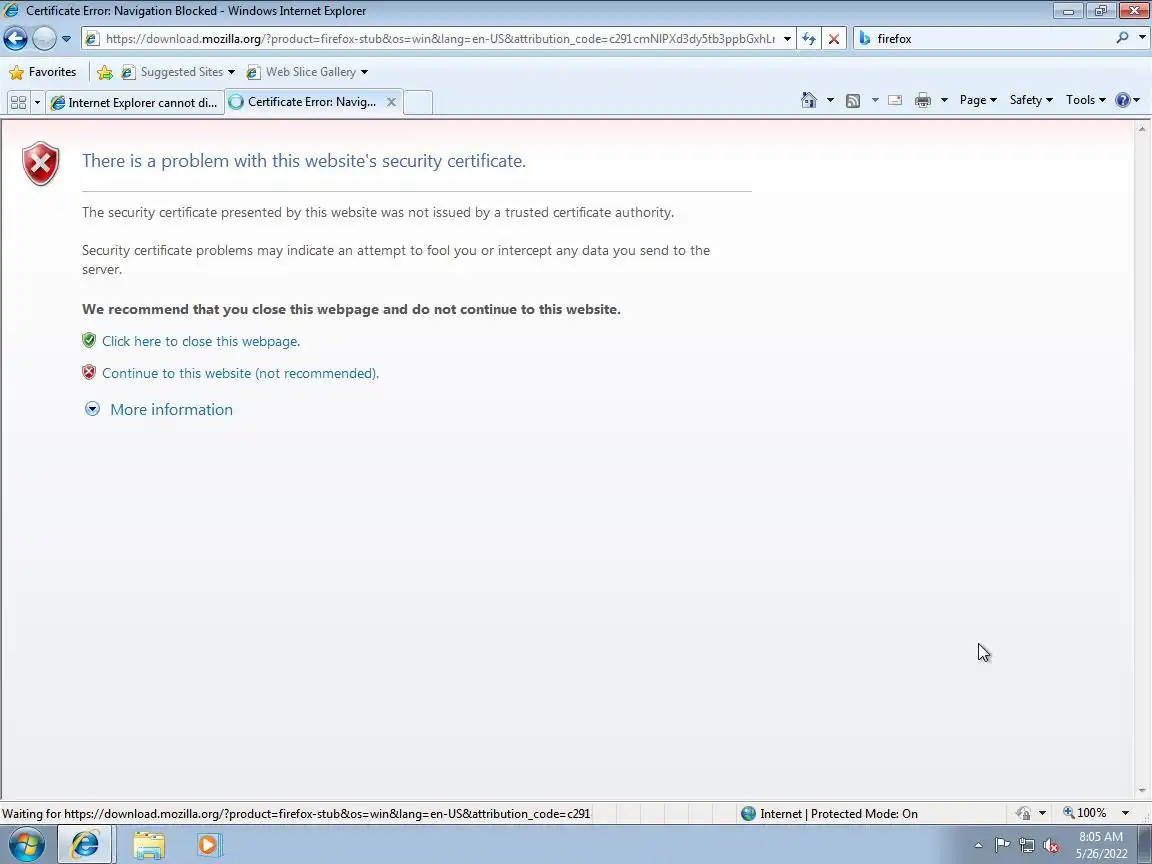Select the Certificate Error tab
The image size is (1152, 864).
(310, 102)
